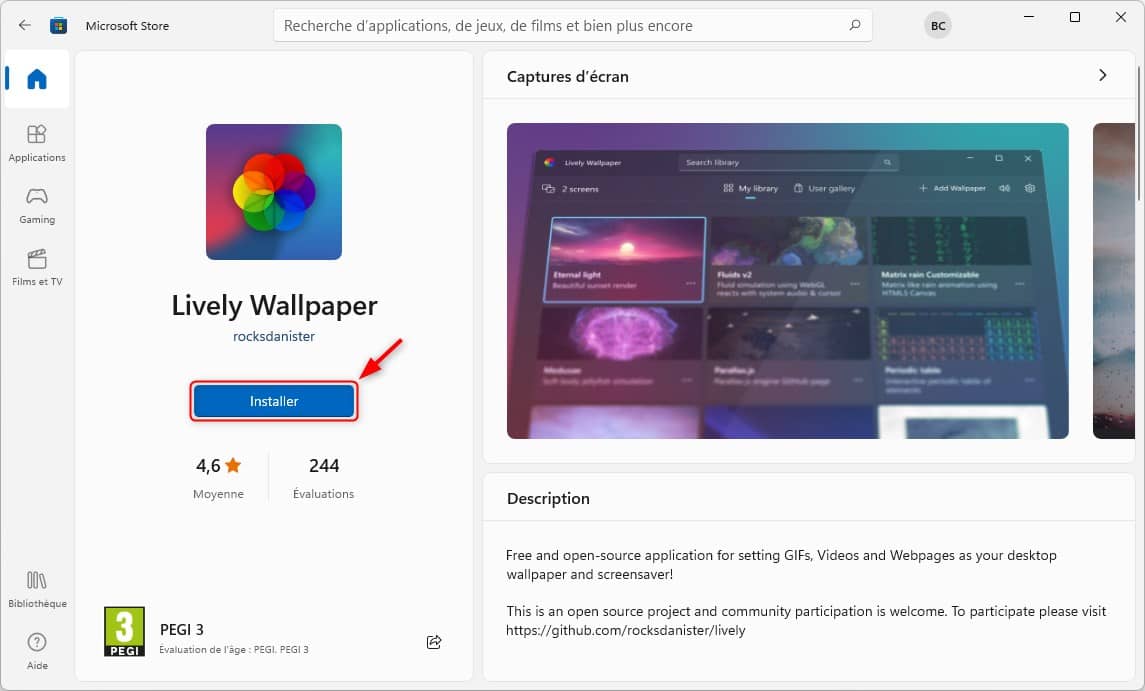Click the Lively Wallpaper title text
Image resolution: width=1145 pixels, height=691 pixels.
[274, 305]
